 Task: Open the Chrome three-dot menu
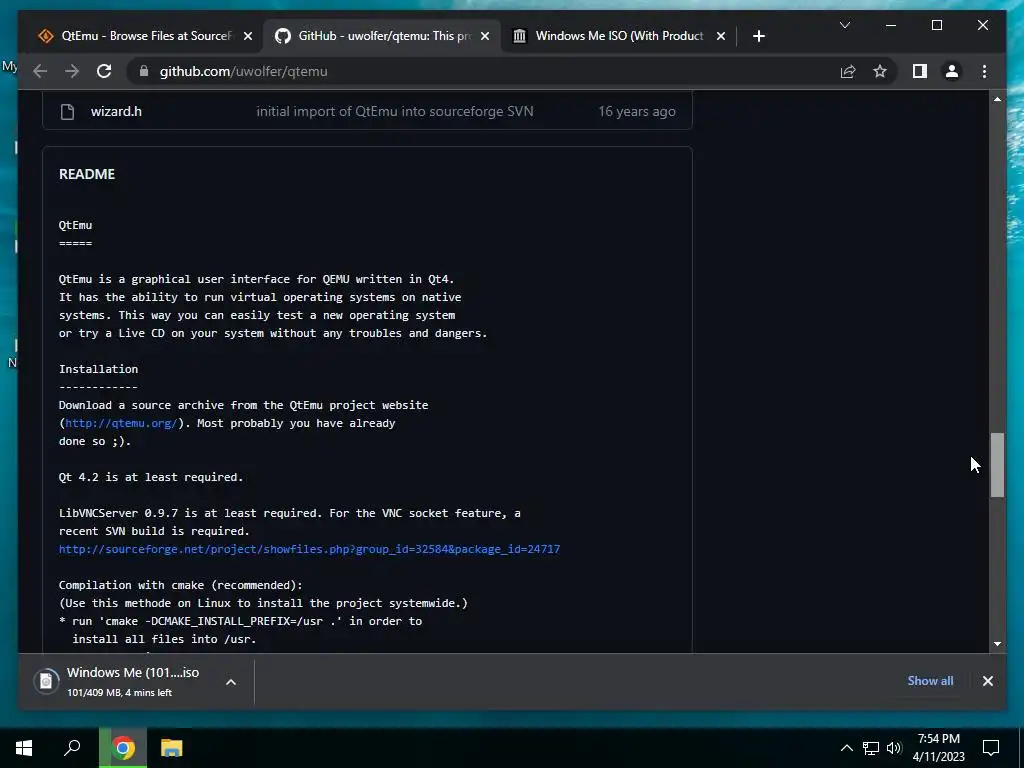[x=984, y=71]
